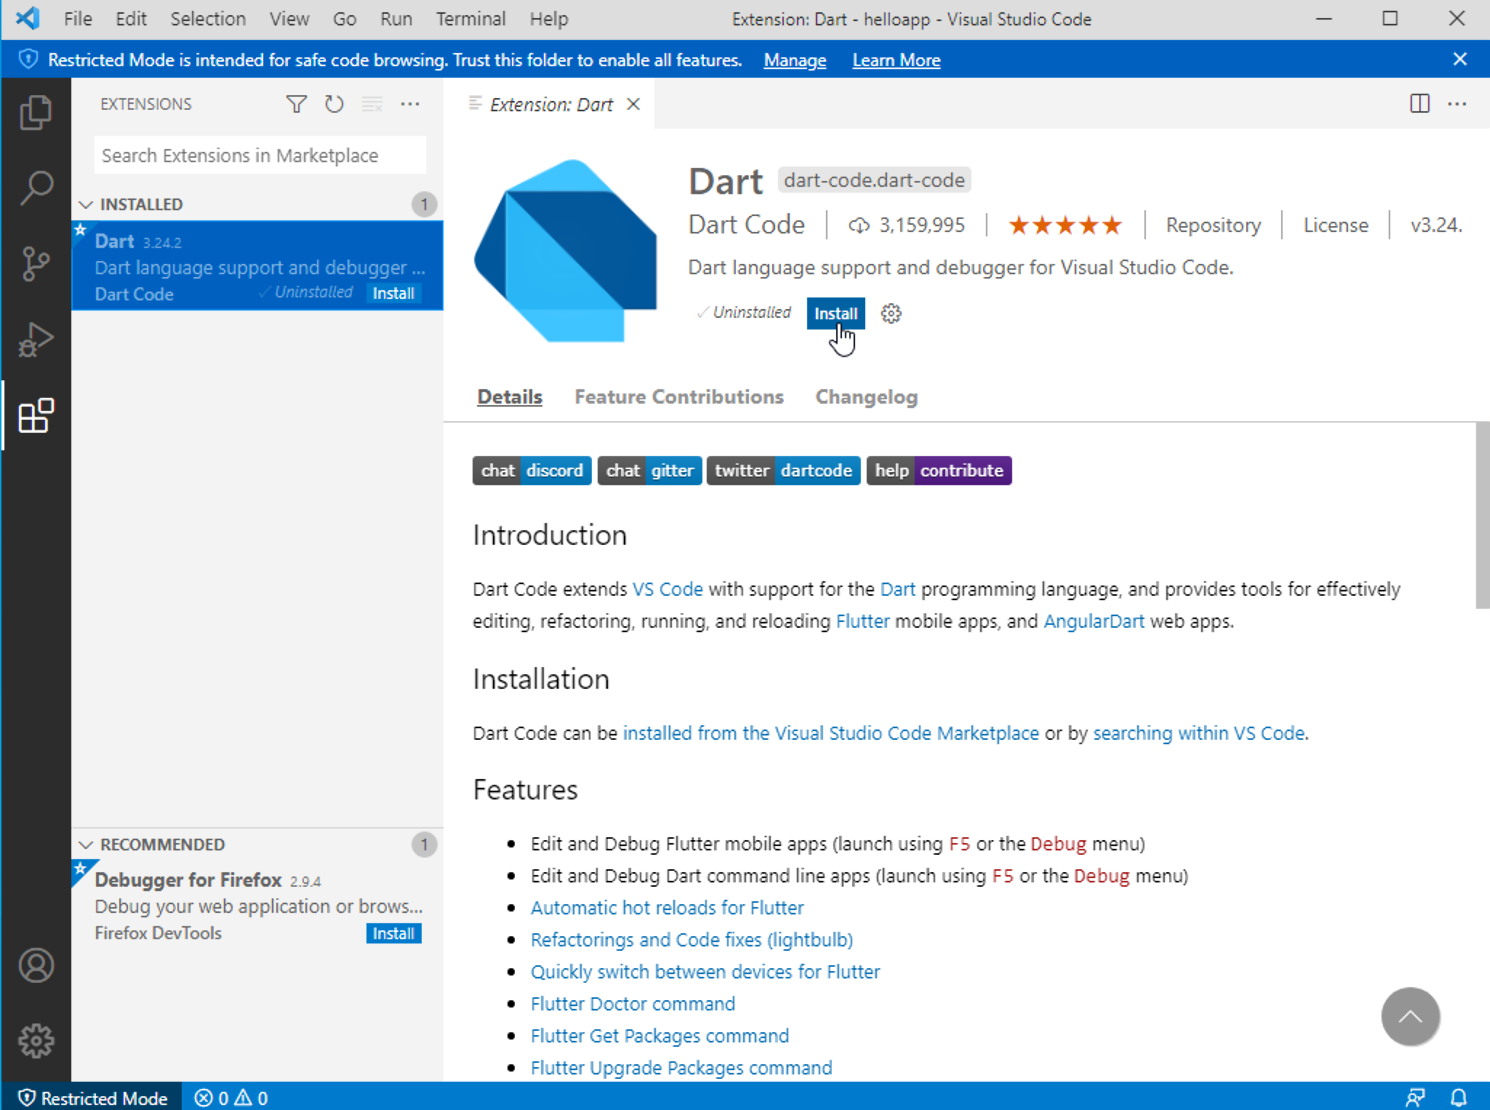This screenshot has height=1110, width=1490.
Task: Open the notifications bell
Action: [x=1459, y=1098]
